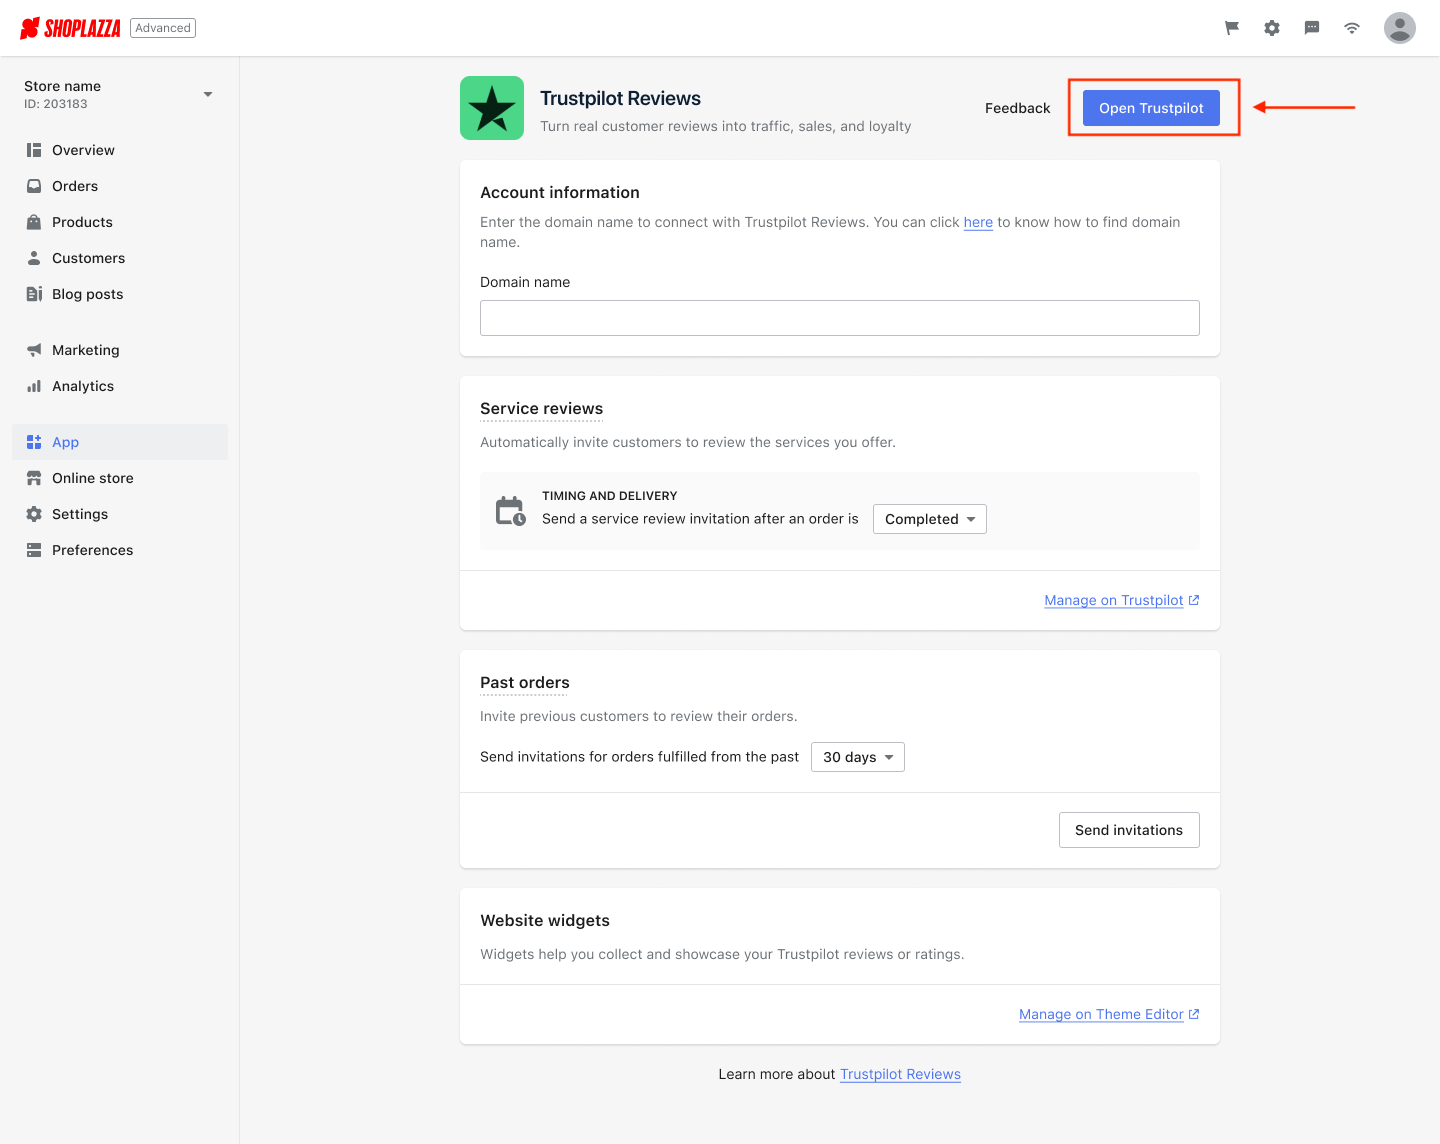The height and width of the screenshot is (1144, 1440).
Task: Open the chat message icon in top bar
Action: [1312, 28]
